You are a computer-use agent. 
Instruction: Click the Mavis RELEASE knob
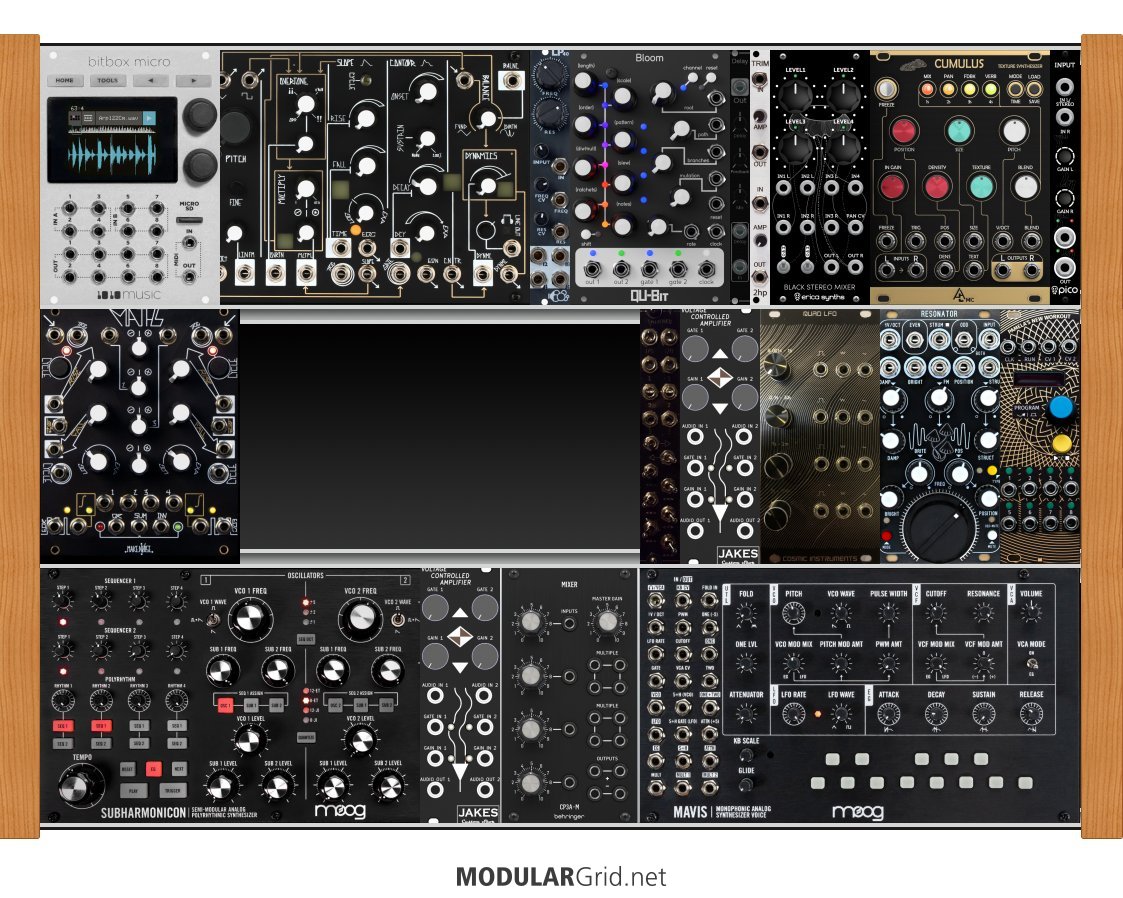point(1031,714)
